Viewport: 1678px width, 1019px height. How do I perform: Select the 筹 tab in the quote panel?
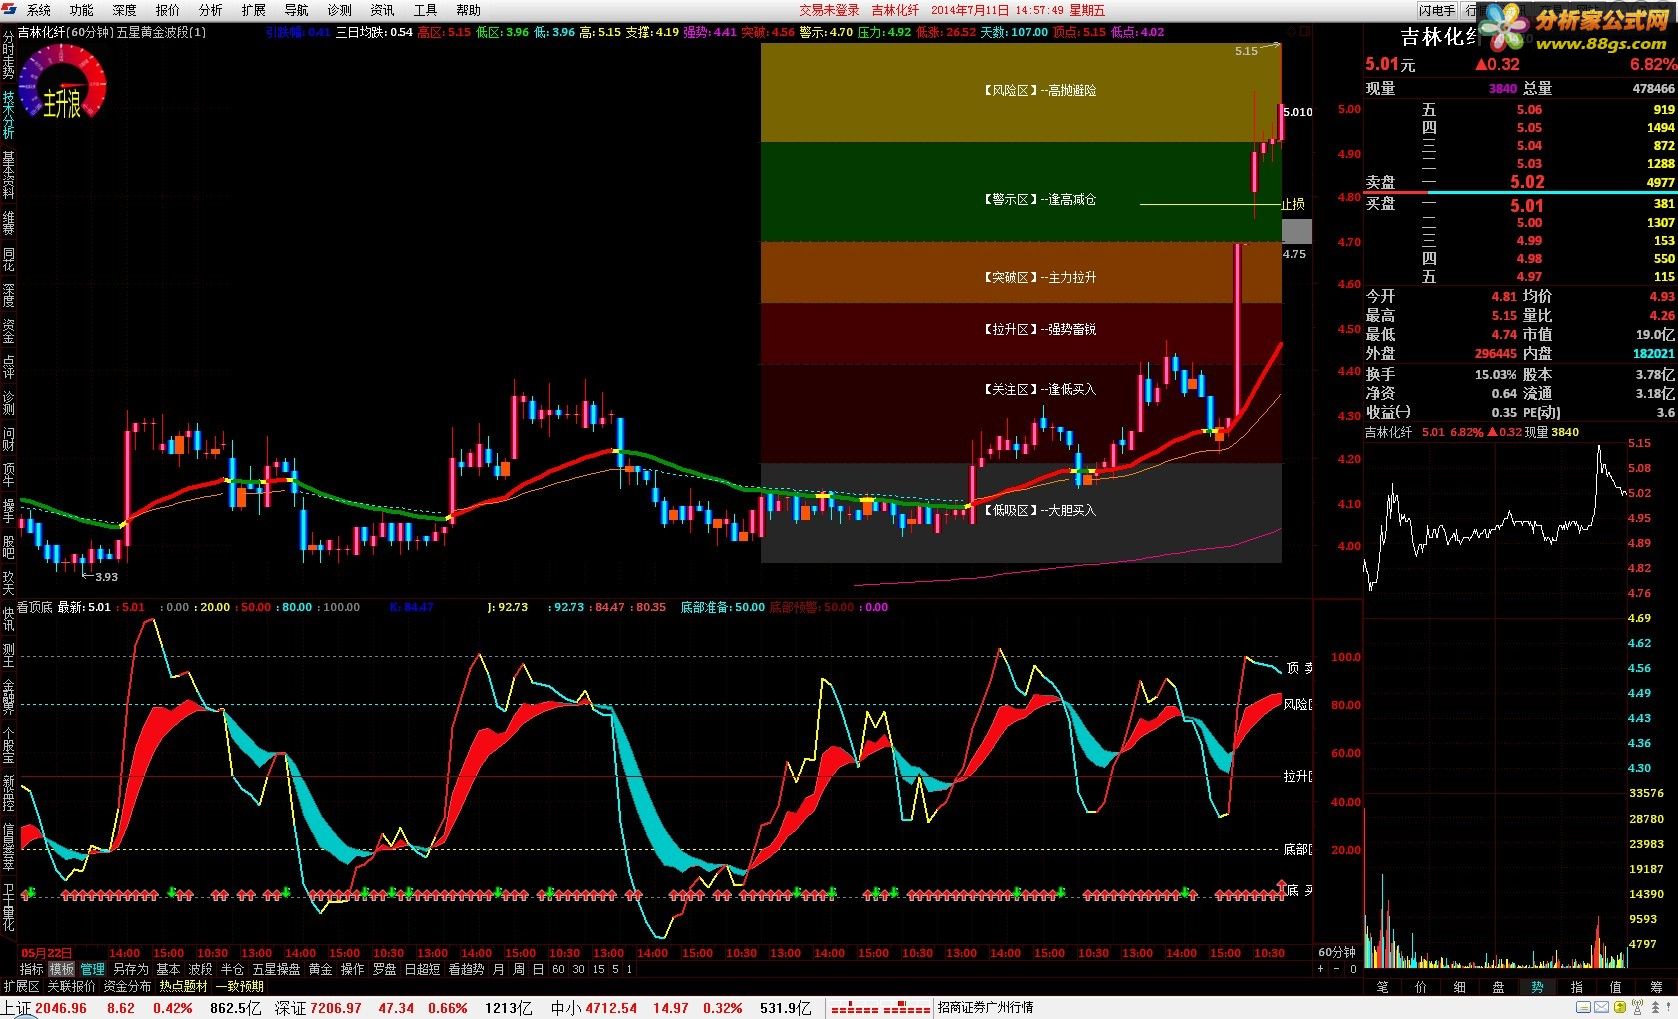pos(1657,987)
